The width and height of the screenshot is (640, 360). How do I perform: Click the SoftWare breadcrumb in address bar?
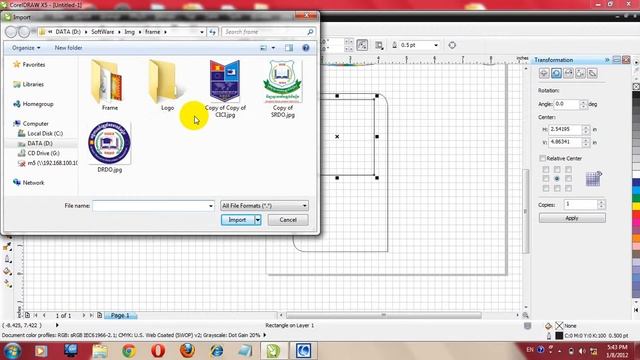102,32
